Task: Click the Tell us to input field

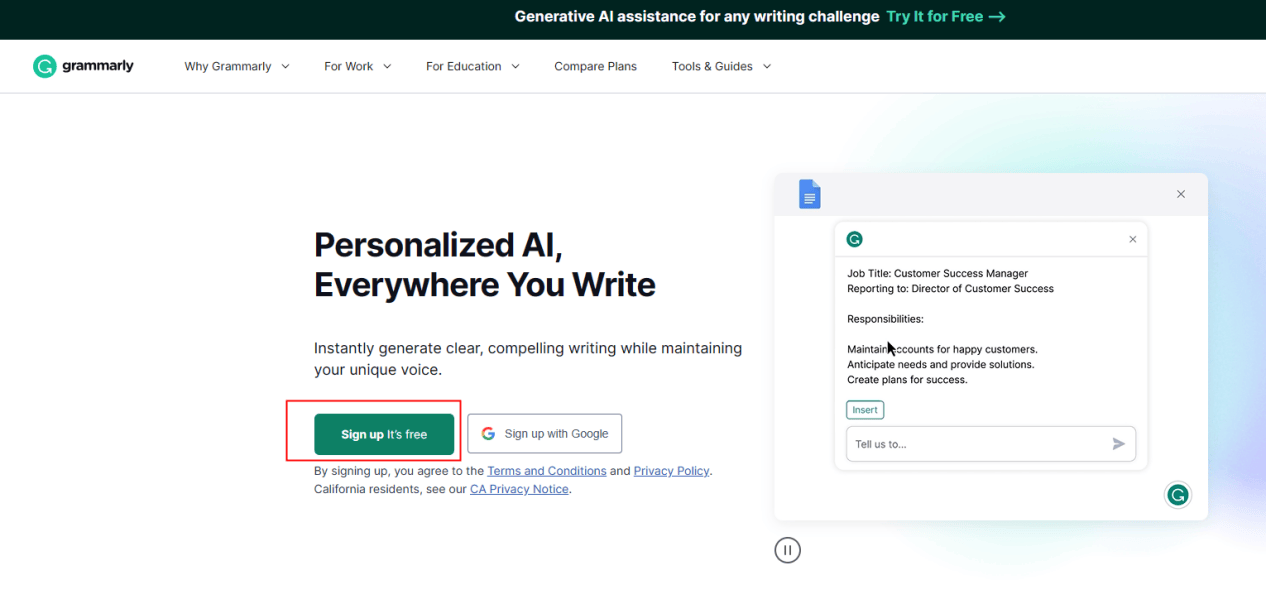Action: coord(975,444)
